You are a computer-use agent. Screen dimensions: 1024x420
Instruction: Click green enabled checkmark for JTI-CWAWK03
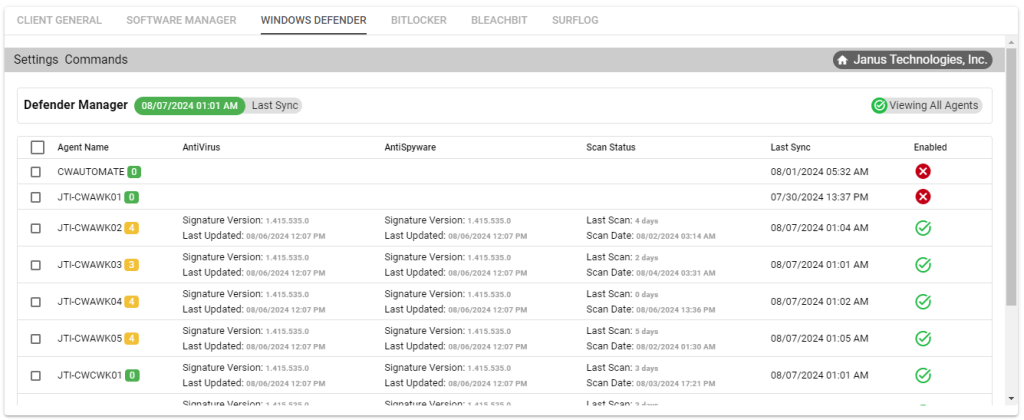point(923,265)
